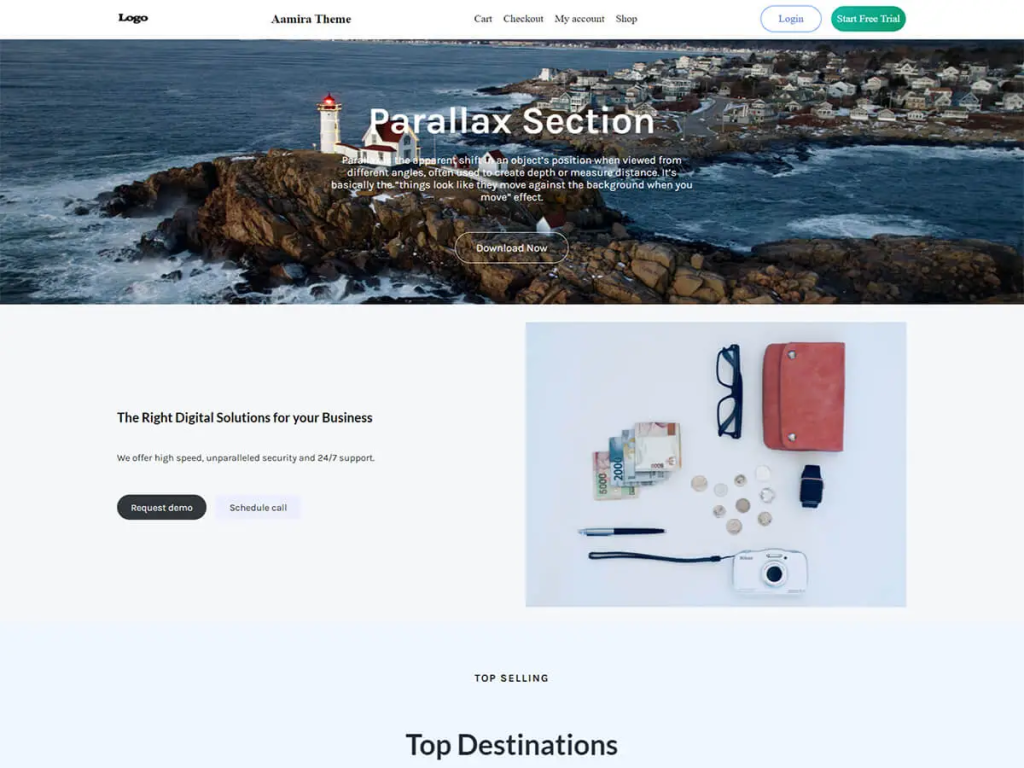1024x768 pixels.
Task: Click the Logo in the header
Action: tap(133, 18)
